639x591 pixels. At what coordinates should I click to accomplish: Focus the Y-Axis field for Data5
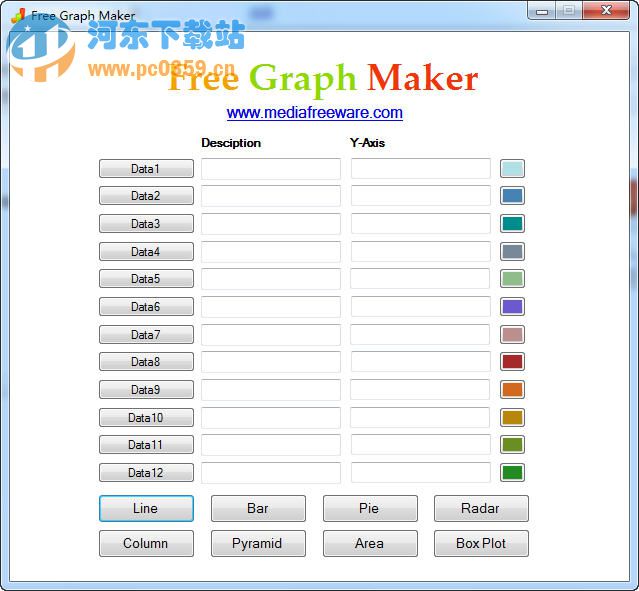[x=421, y=279]
